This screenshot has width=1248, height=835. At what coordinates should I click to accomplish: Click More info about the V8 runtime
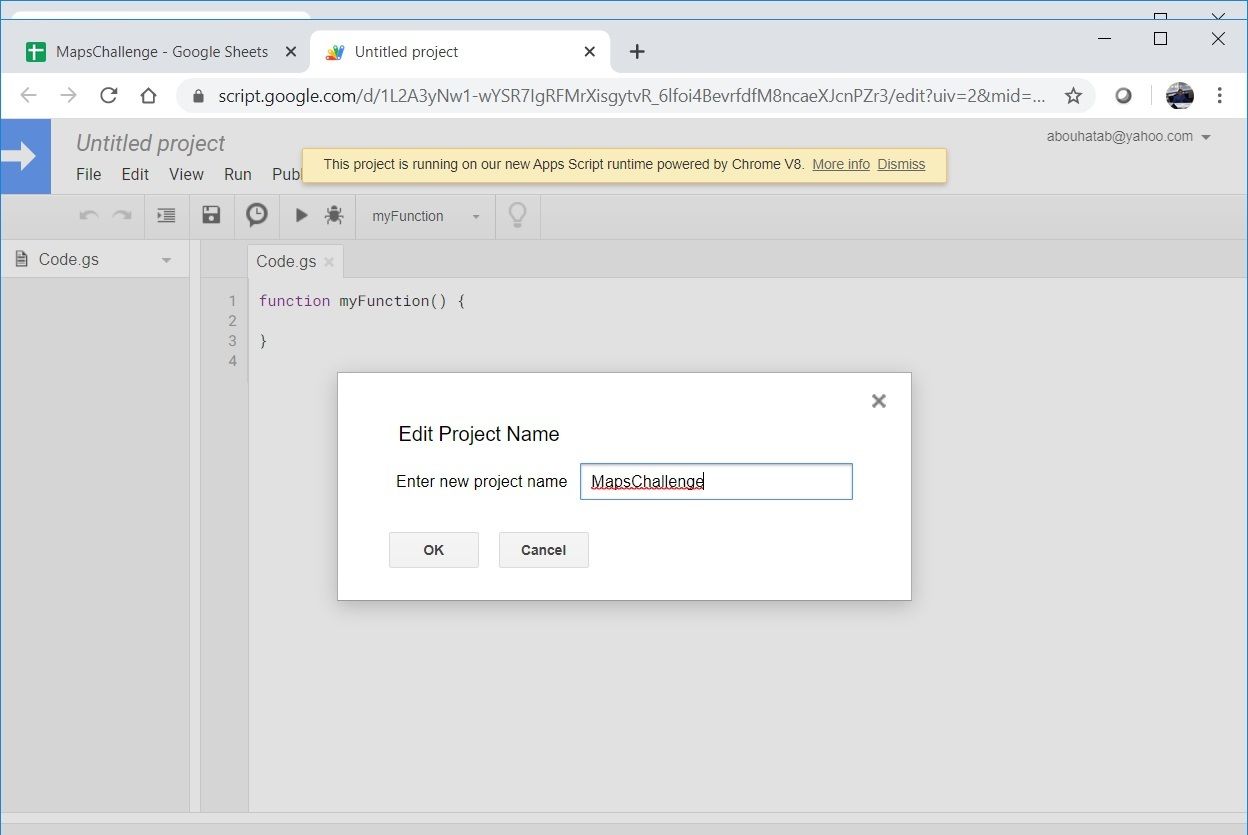click(840, 164)
